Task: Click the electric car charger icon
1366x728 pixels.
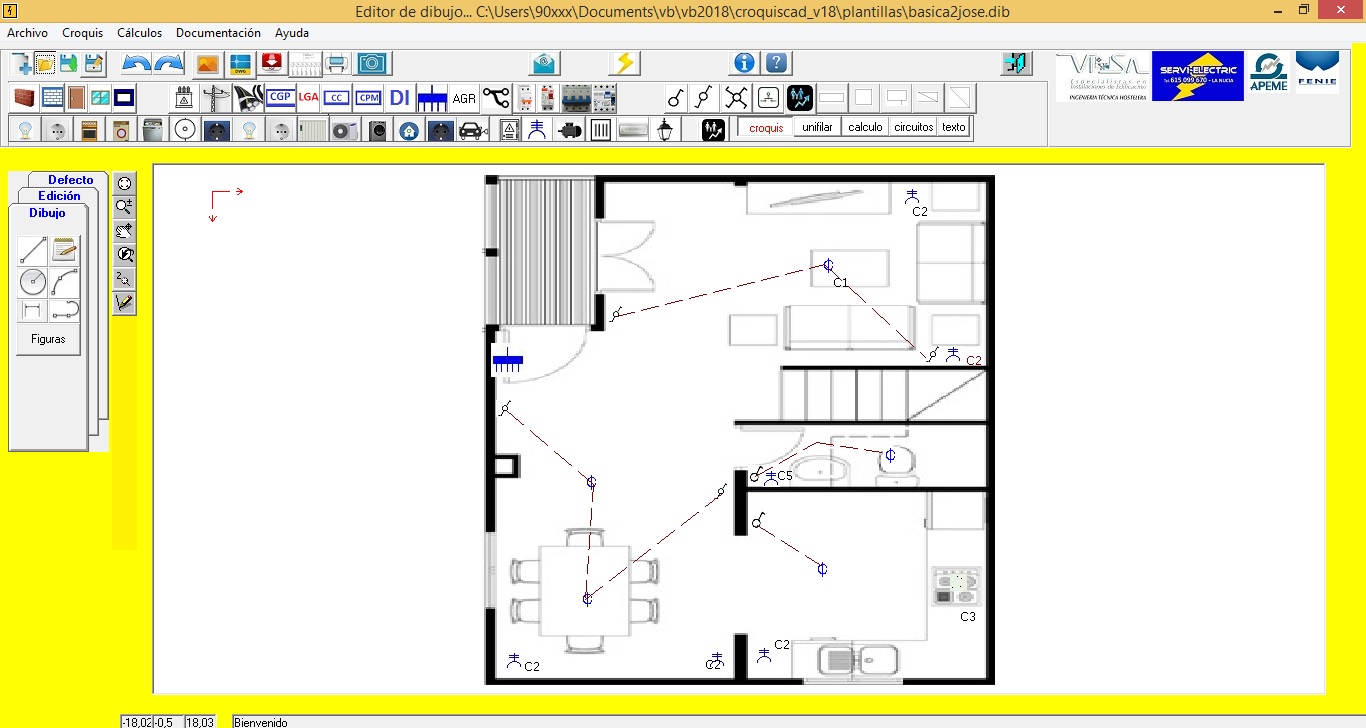Action: pos(471,130)
